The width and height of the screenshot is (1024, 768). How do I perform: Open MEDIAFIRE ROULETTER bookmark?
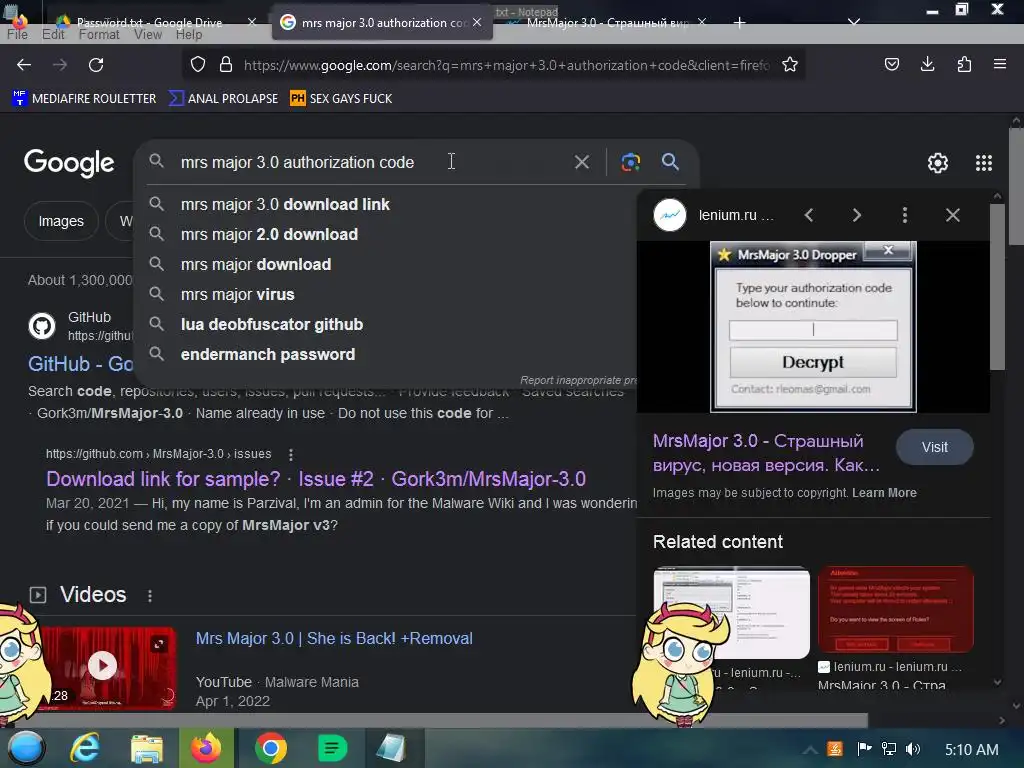pyautogui.click(x=84, y=99)
